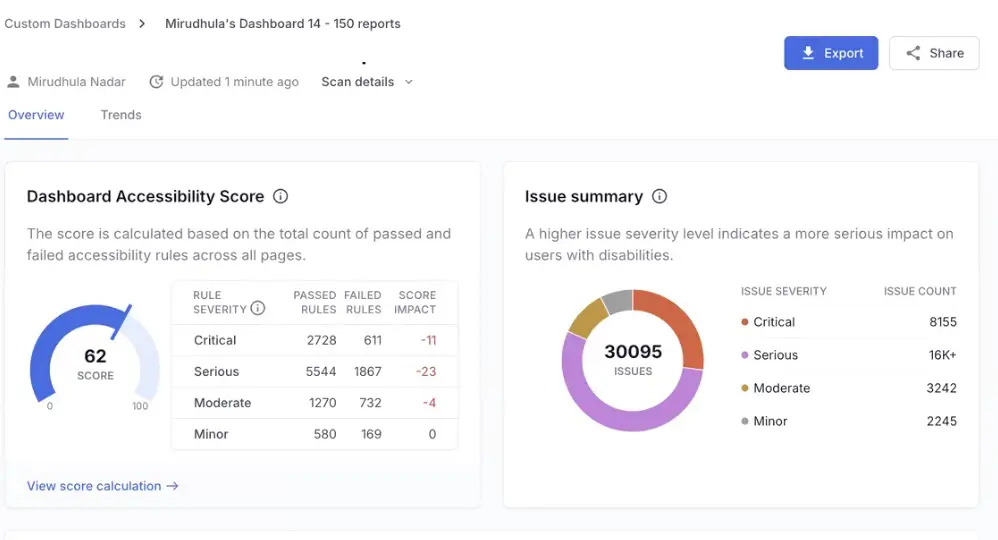Click the Critical row label in rules table
This screenshot has height=540, width=998.
pyautogui.click(x=215, y=340)
